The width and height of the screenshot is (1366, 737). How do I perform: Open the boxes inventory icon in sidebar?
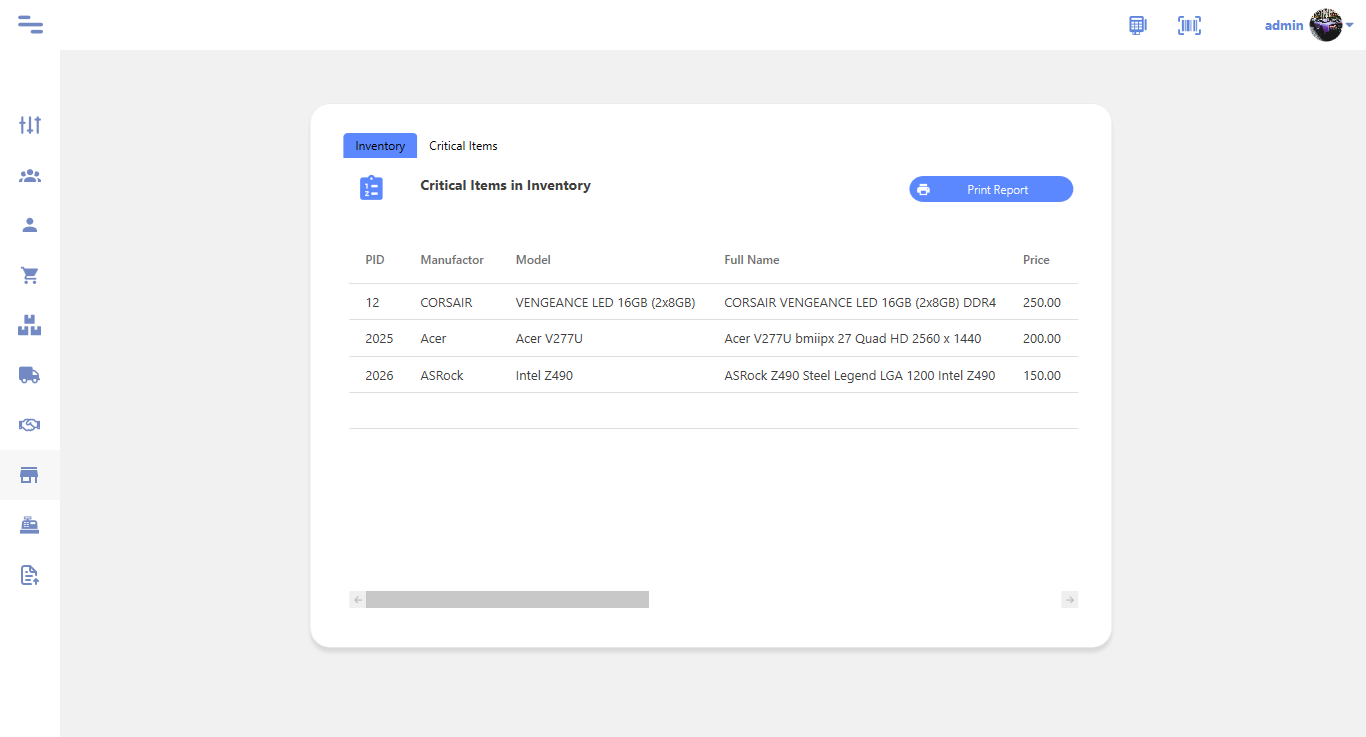point(30,325)
